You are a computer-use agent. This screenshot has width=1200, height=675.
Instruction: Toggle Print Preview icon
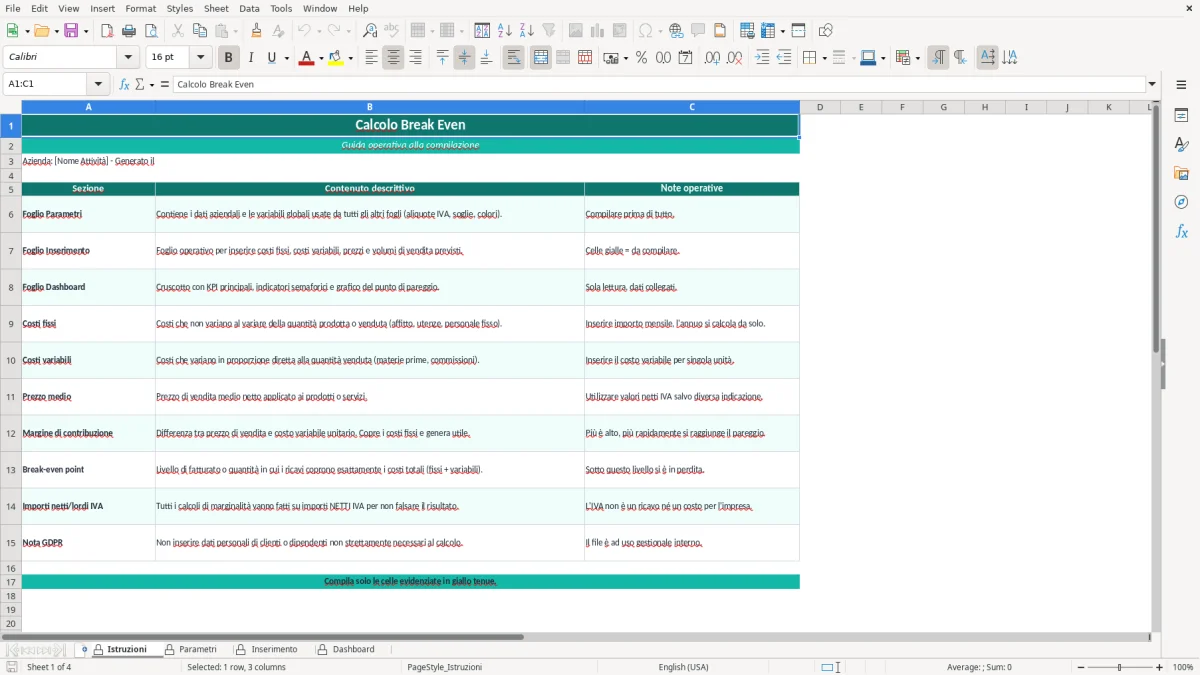151,31
